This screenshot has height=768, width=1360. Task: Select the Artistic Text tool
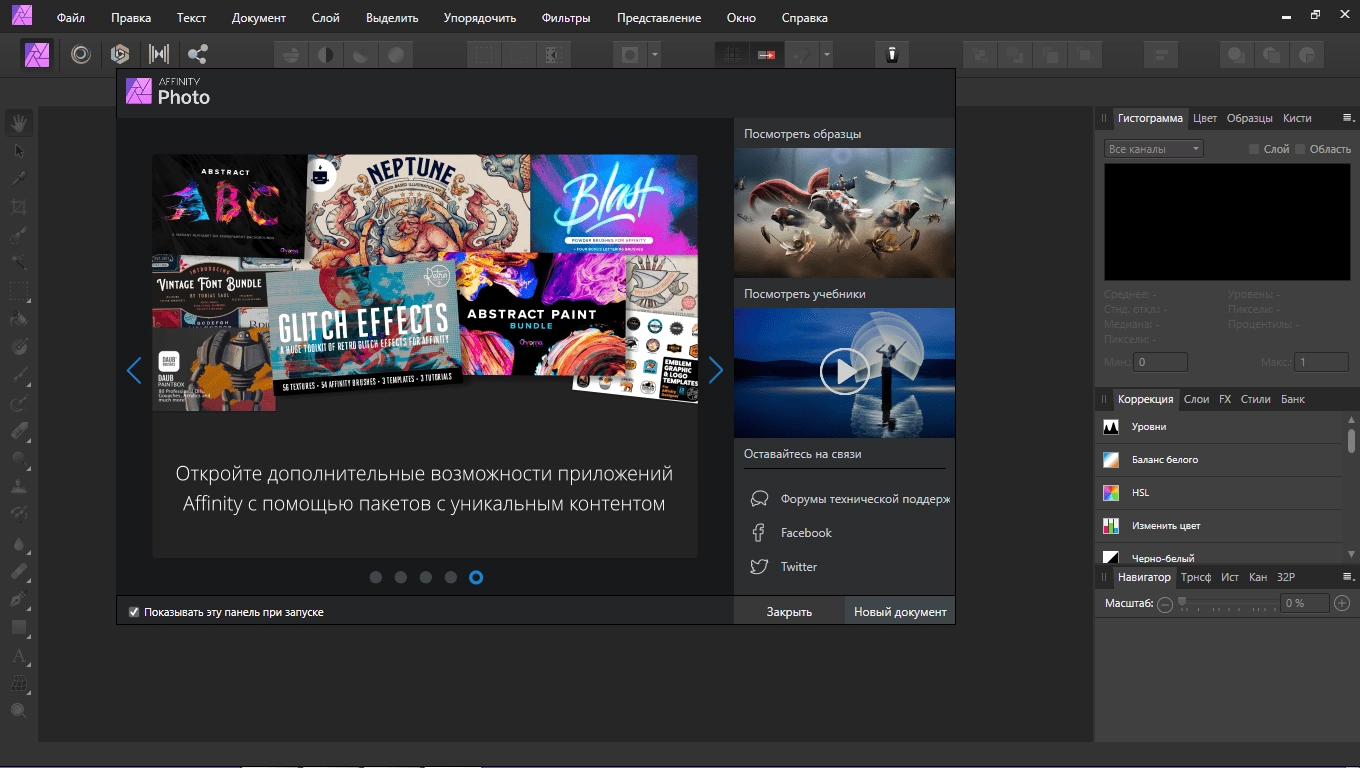coord(19,657)
